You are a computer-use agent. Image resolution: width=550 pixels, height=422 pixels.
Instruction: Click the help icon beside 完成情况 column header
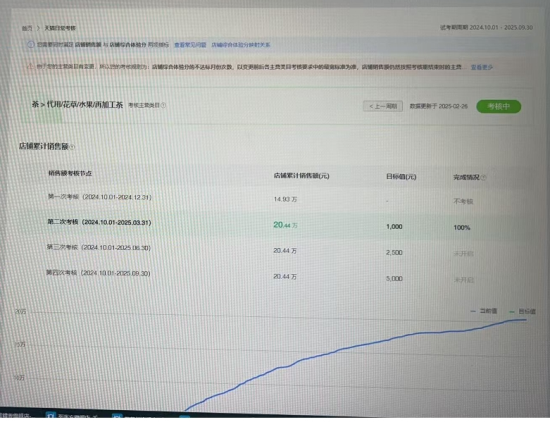[x=484, y=178]
